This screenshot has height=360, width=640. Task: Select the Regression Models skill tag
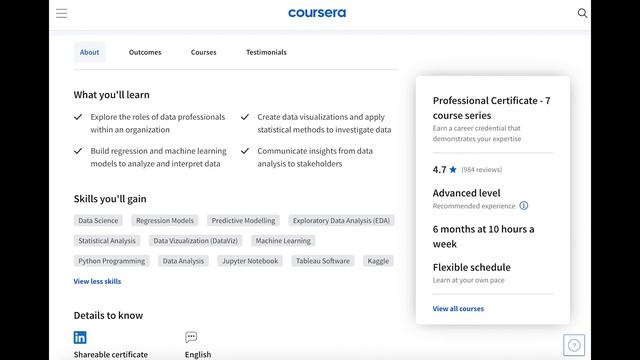[x=165, y=220]
